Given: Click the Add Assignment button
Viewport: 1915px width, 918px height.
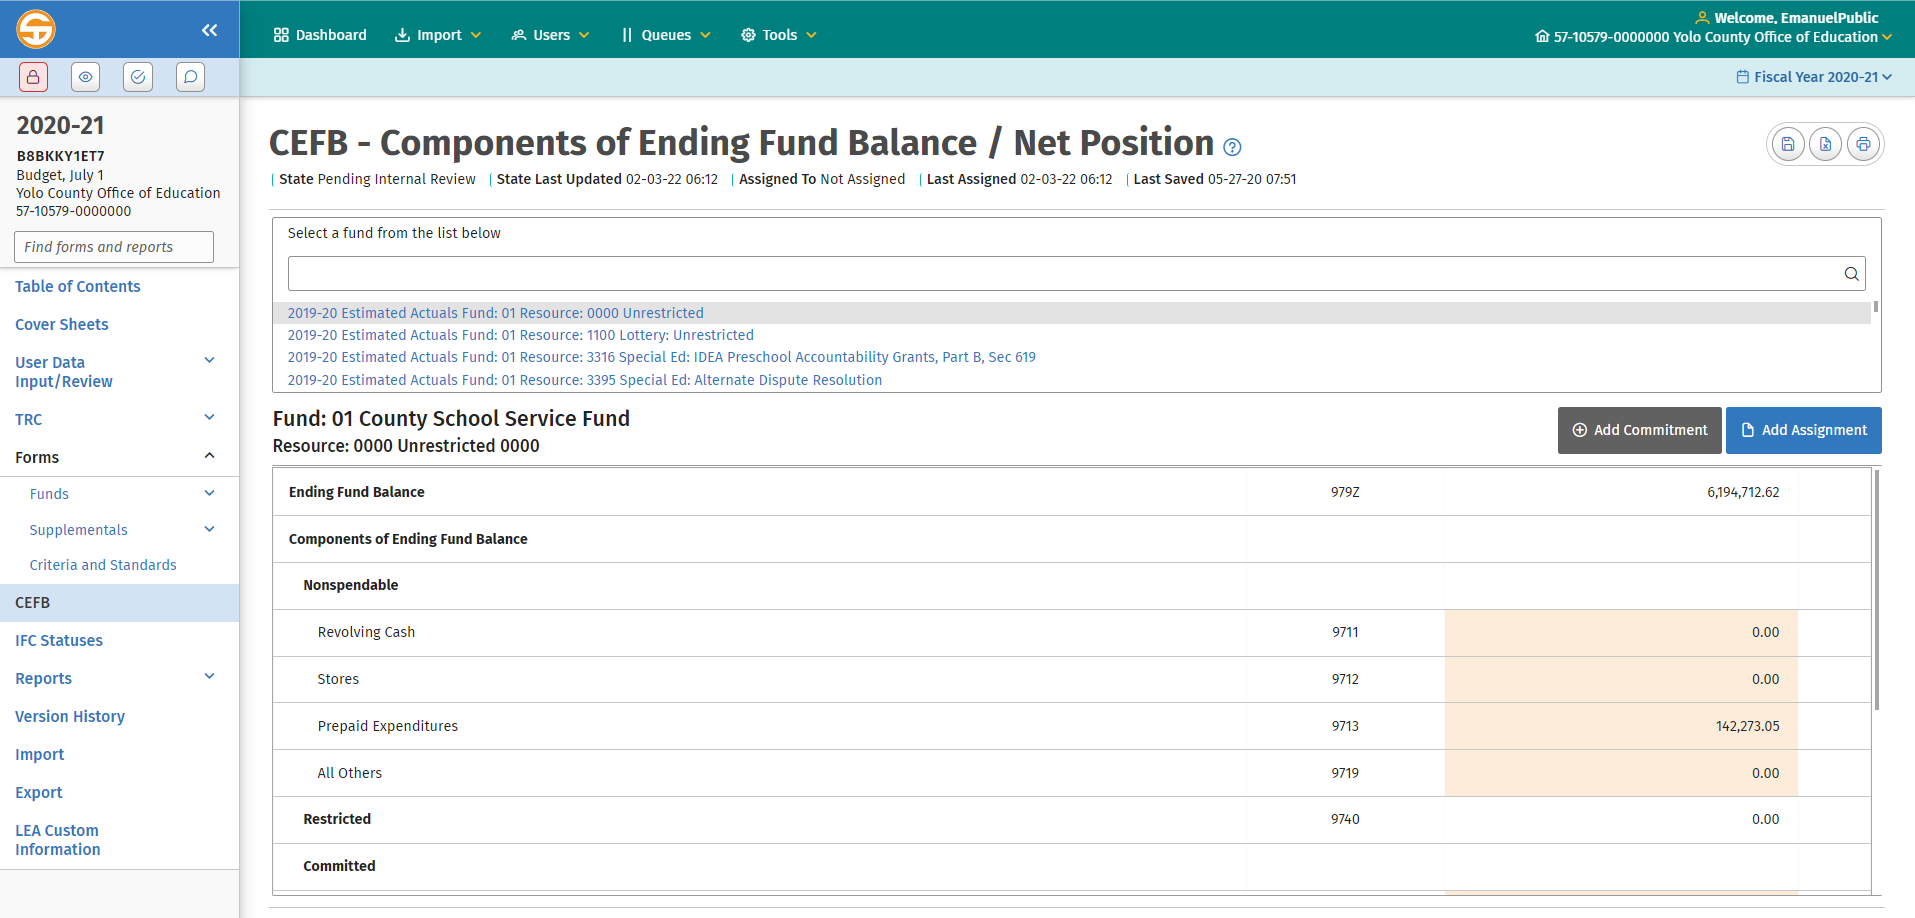Looking at the screenshot, I should (1803, 430).
